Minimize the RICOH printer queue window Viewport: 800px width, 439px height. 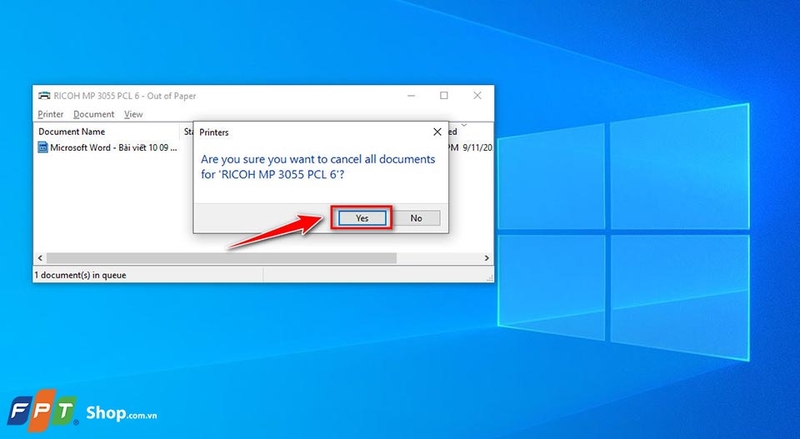pyautogui.click(x=411, y=95)
